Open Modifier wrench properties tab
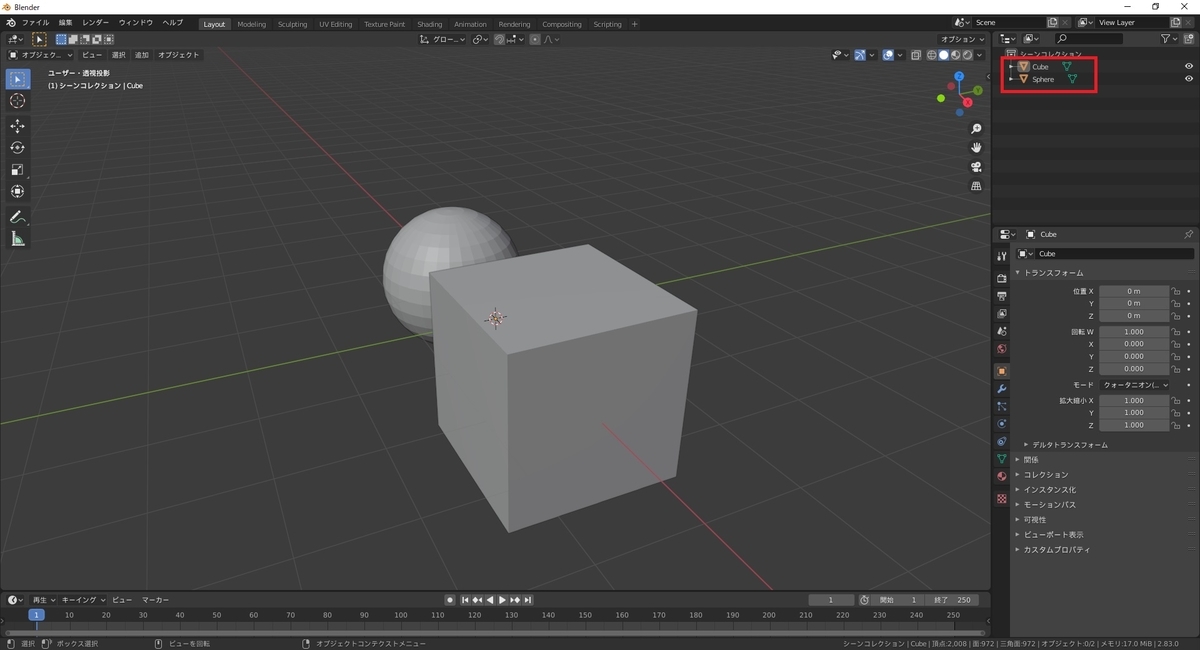 (x=1002, y=388)
